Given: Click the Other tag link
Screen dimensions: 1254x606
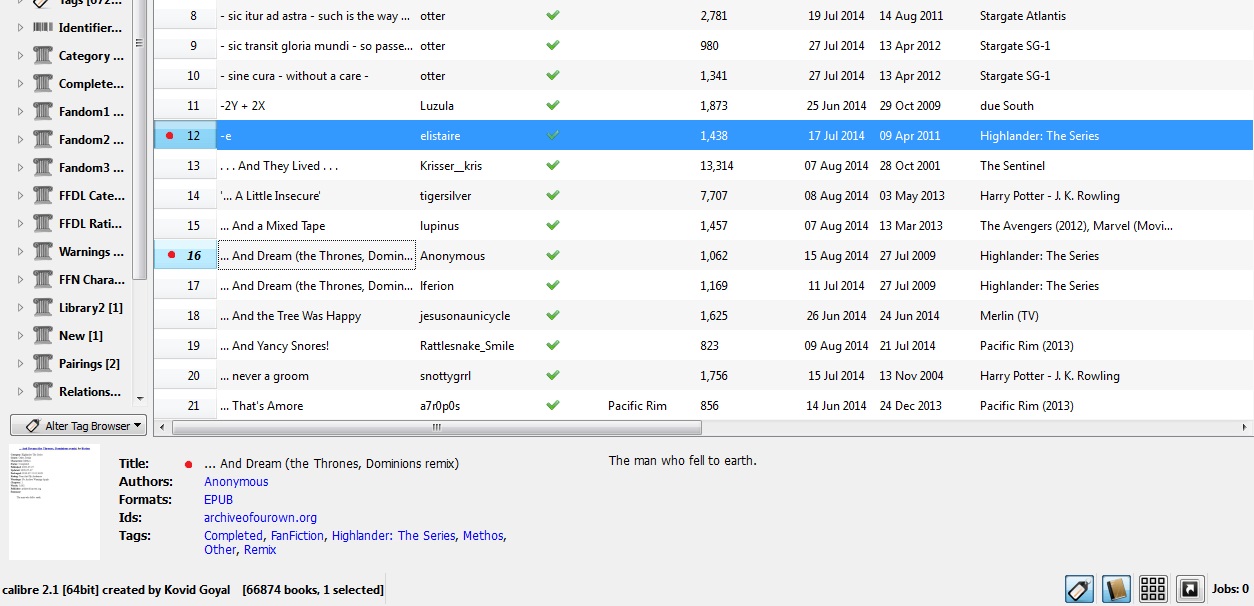Looking at the screenshot, I should click(x=220, y=550).
